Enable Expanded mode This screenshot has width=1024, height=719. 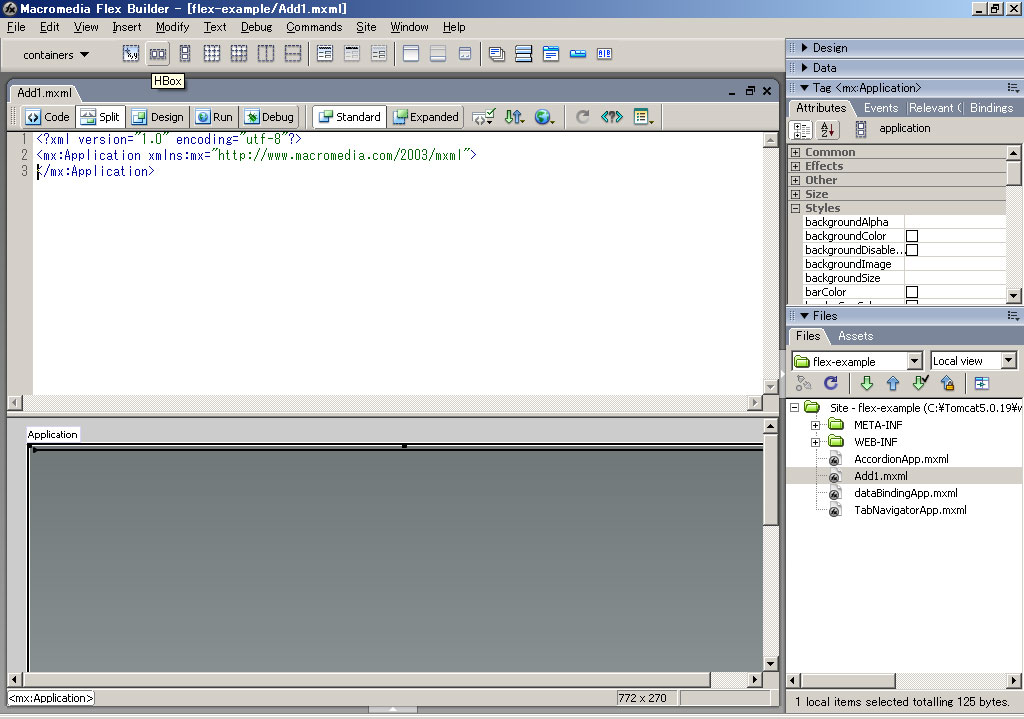[426, 117]
